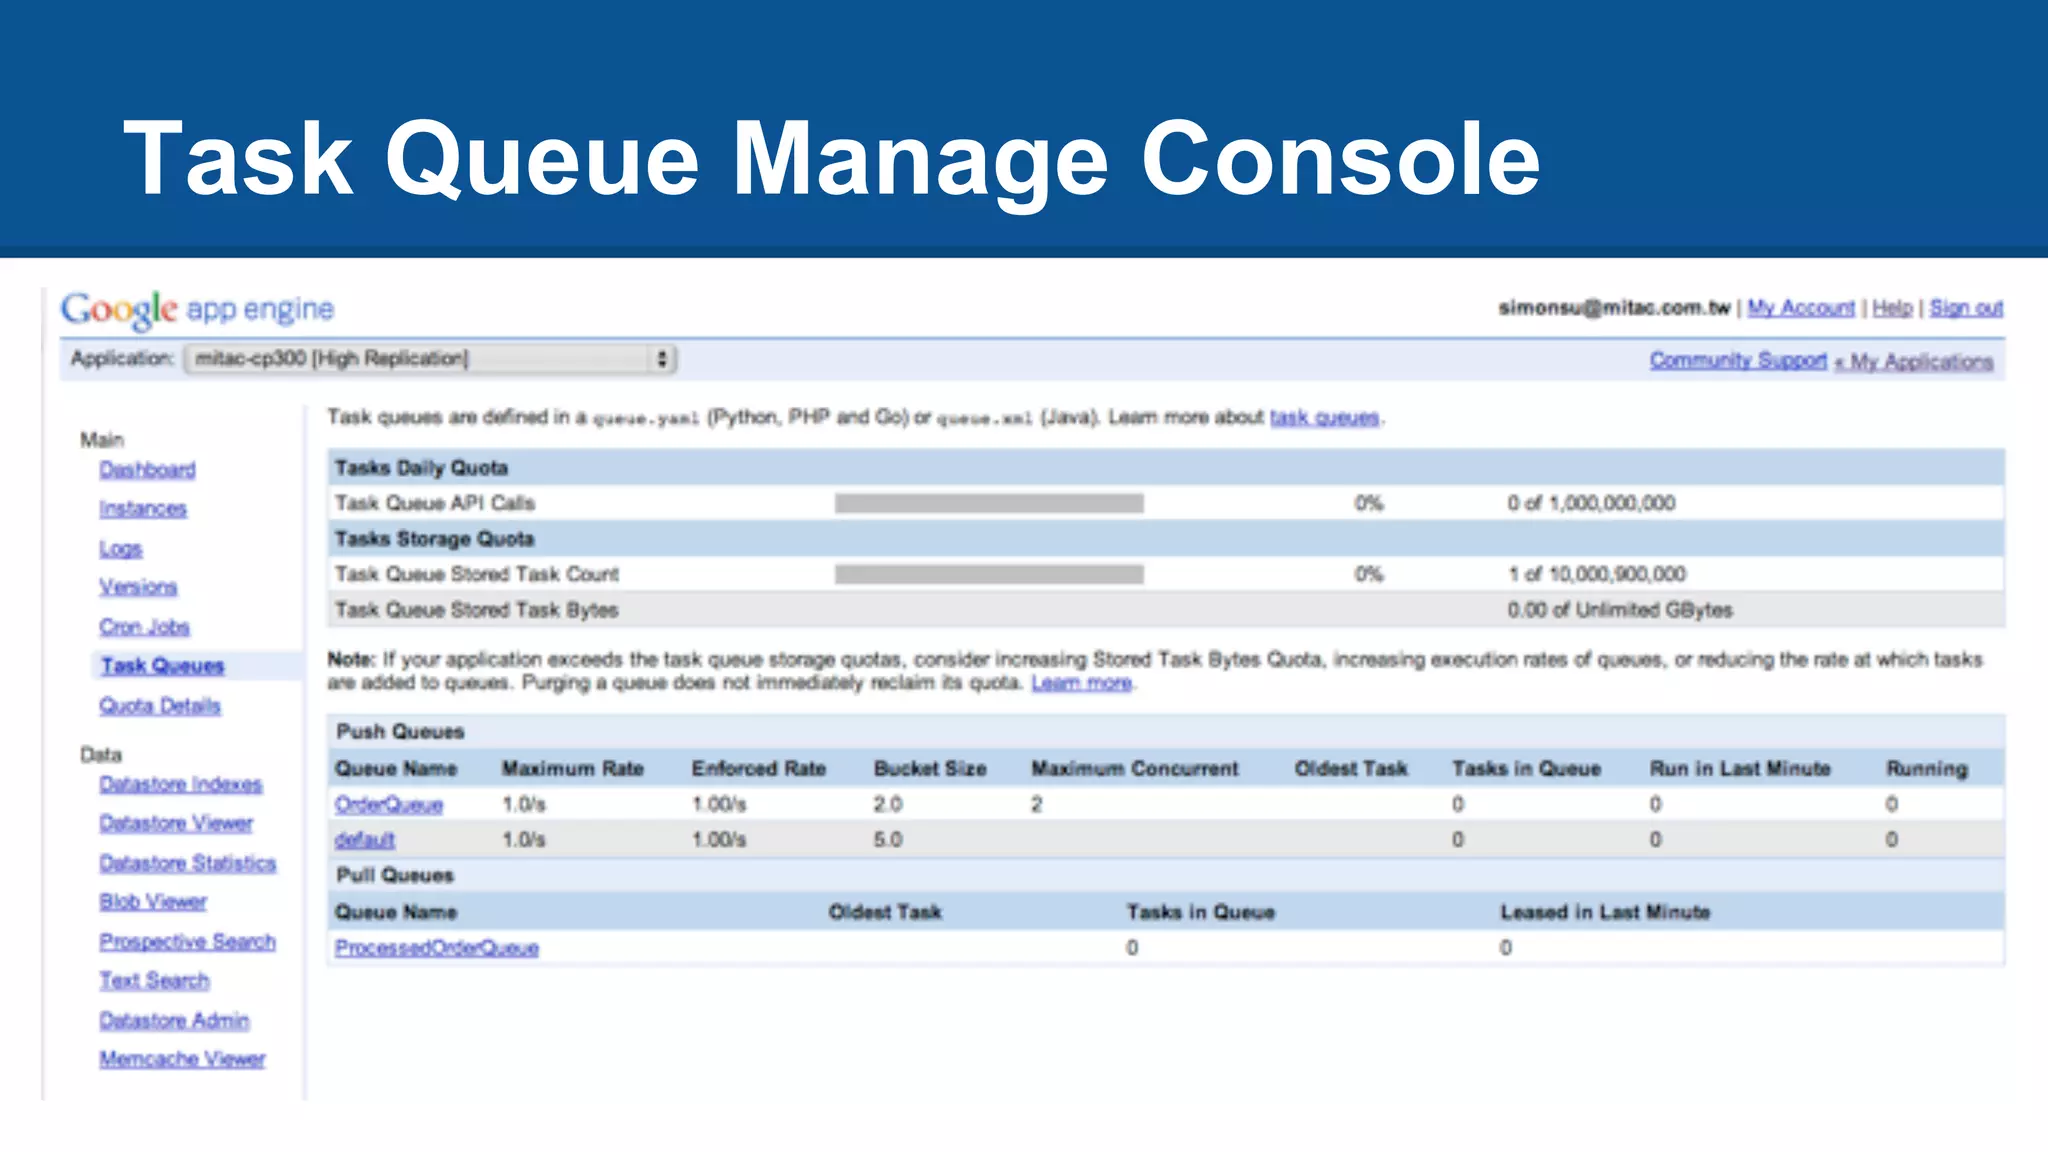Sign out of the account

(x=1966, y=308)
